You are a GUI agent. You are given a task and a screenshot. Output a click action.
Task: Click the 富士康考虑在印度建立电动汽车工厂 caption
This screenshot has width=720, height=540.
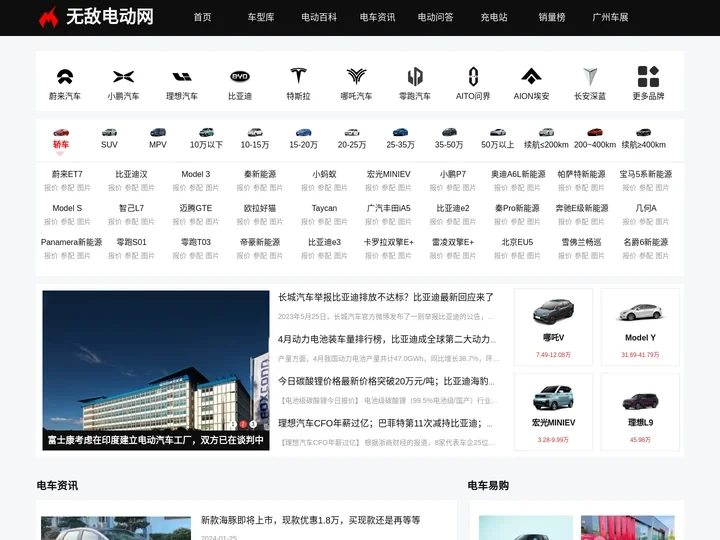[x=156, y=440]
